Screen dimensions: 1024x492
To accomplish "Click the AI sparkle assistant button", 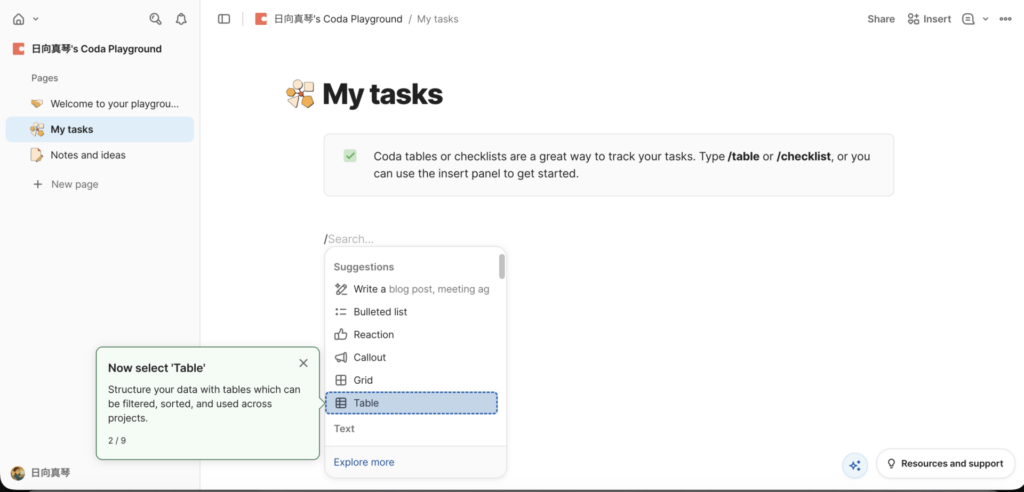I will [x=854, y=464].
